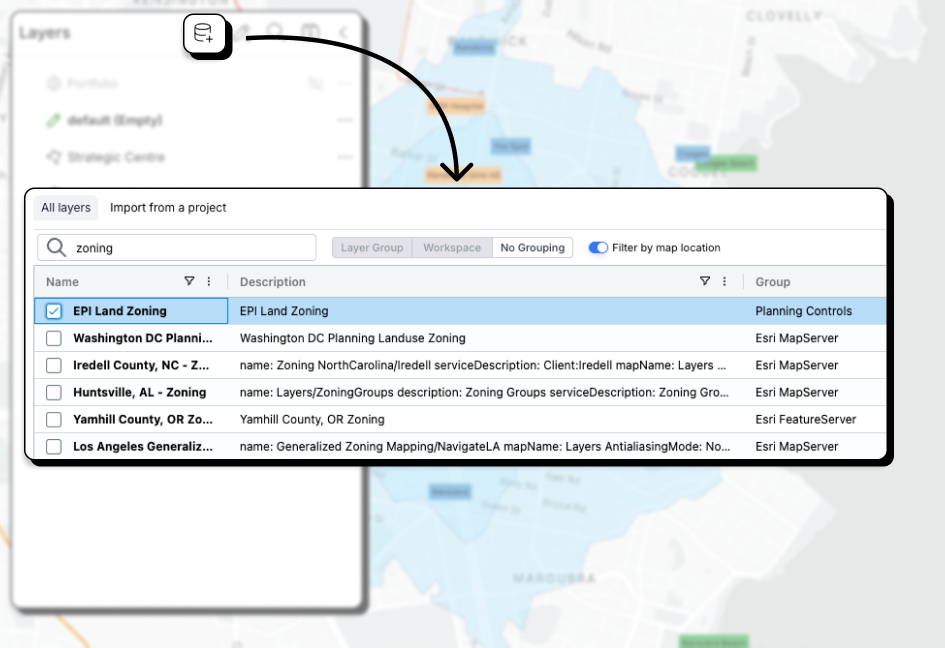Collapse the Layers panel with the chevron
The height and width of the screenshot is (648, 945).
click(343, 33)
